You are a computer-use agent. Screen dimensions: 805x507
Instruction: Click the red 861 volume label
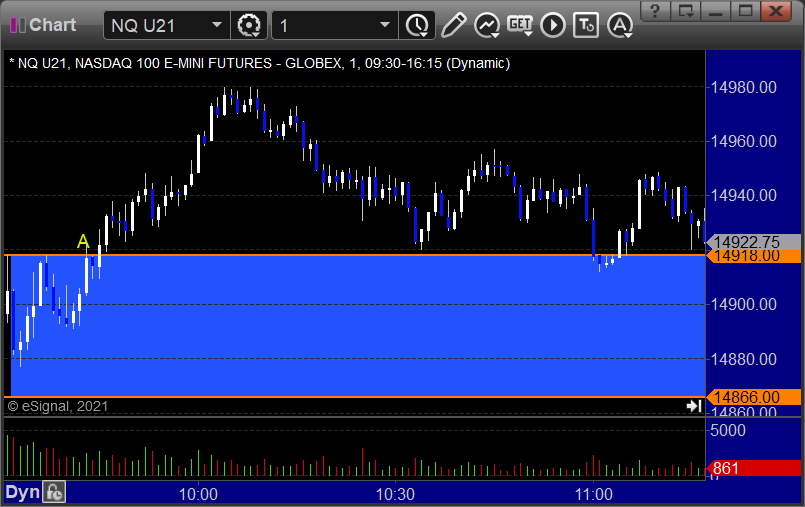[754, 468]
